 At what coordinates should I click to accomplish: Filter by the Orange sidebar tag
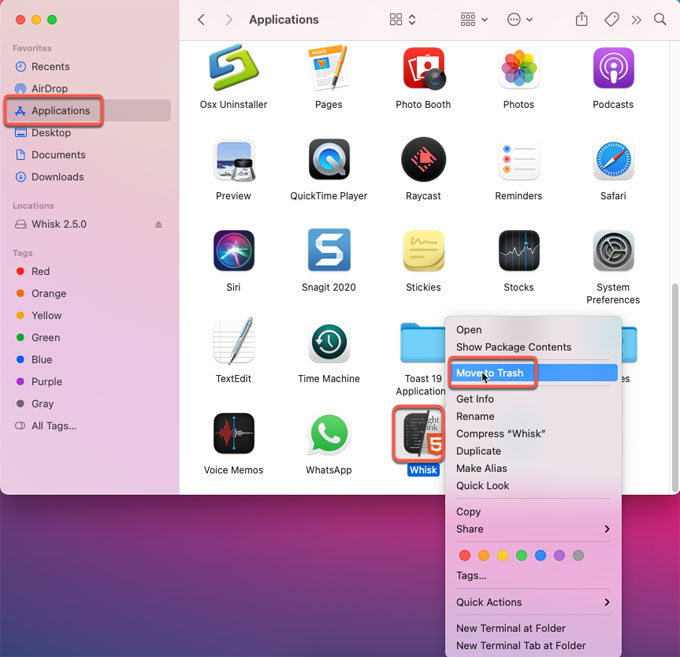(89, 294)
